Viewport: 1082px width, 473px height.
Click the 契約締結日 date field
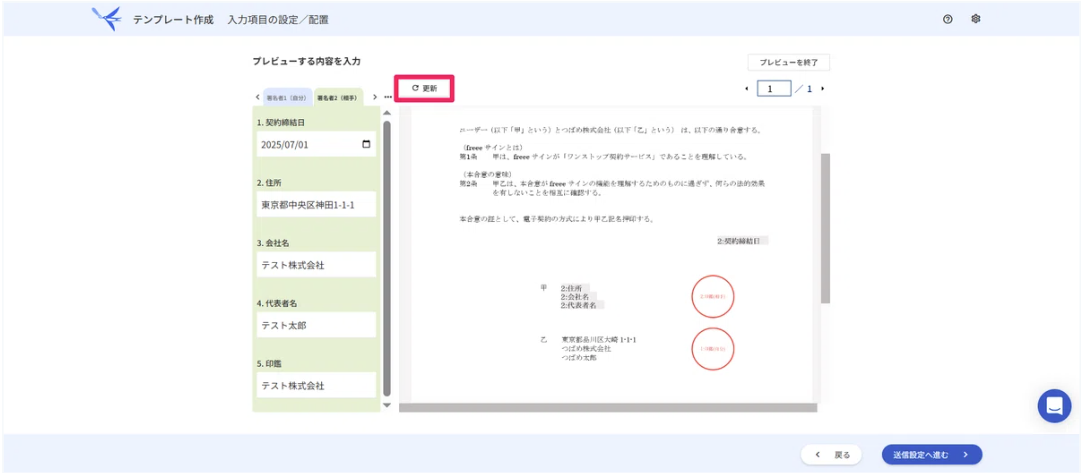(316, 144)
